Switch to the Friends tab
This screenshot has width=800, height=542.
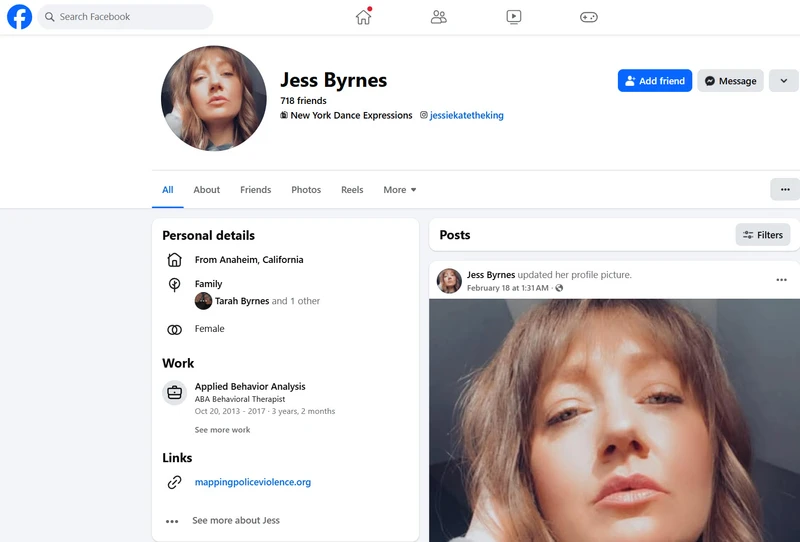256,190
